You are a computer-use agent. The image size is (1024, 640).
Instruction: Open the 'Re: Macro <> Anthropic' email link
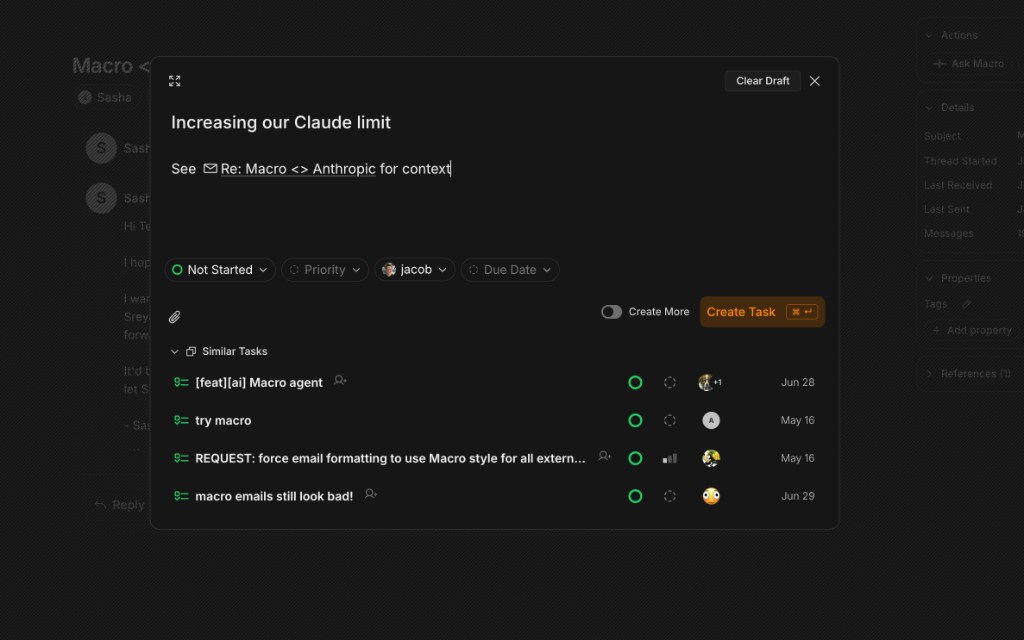point(298,168)
